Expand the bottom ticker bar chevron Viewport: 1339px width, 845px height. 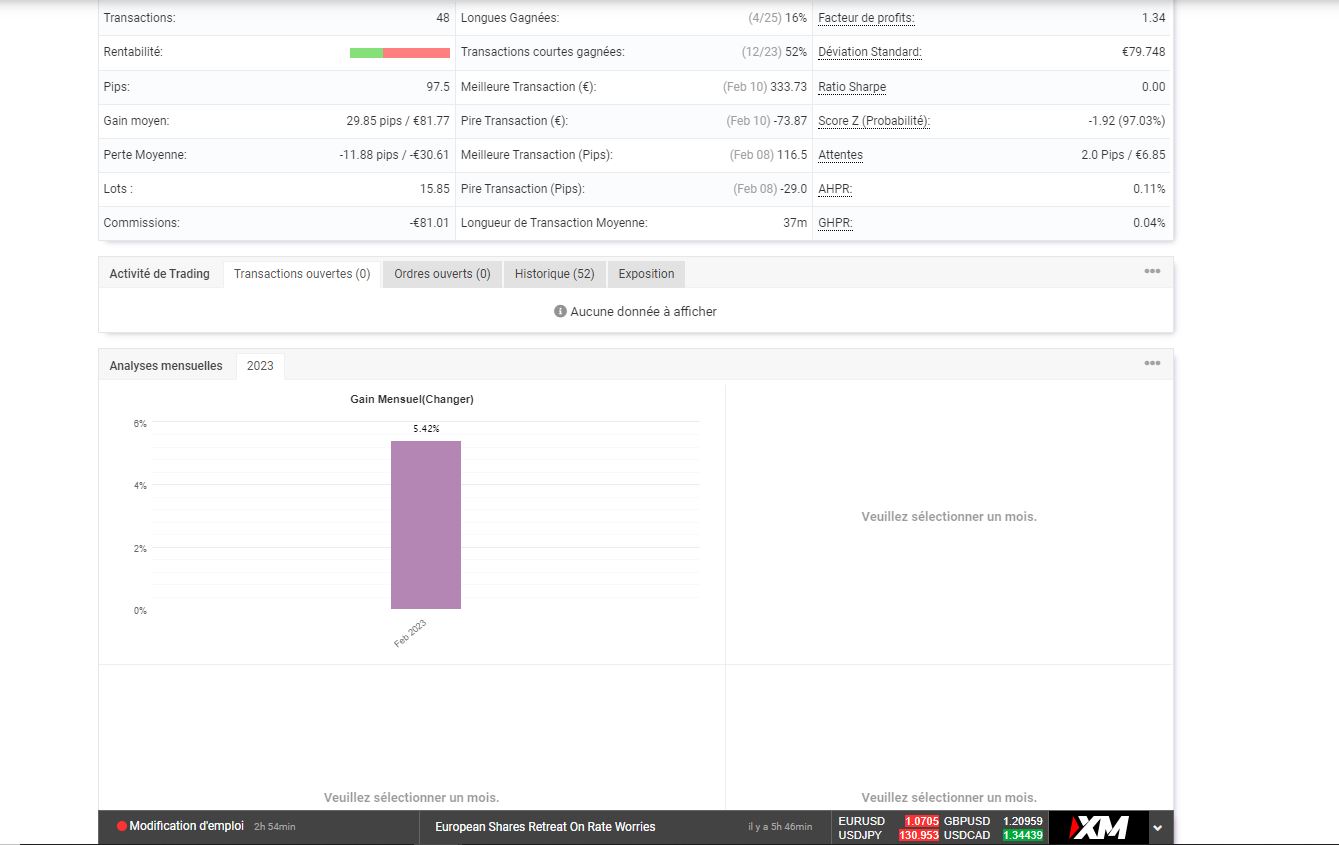[x=1158, y=828]
